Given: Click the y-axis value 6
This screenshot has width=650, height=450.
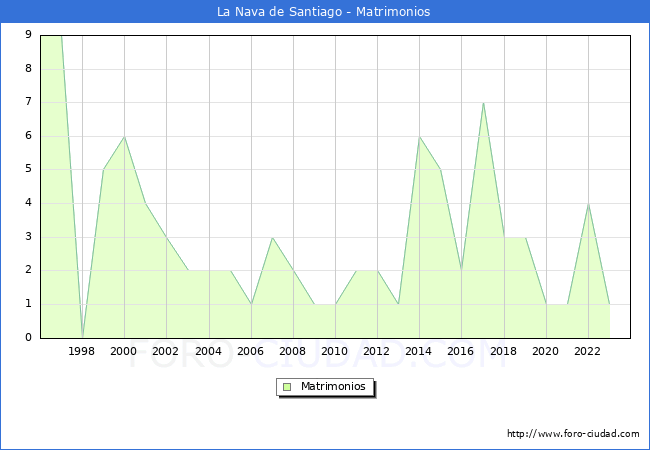Looking at the screenshot, I should click(28, 135).
